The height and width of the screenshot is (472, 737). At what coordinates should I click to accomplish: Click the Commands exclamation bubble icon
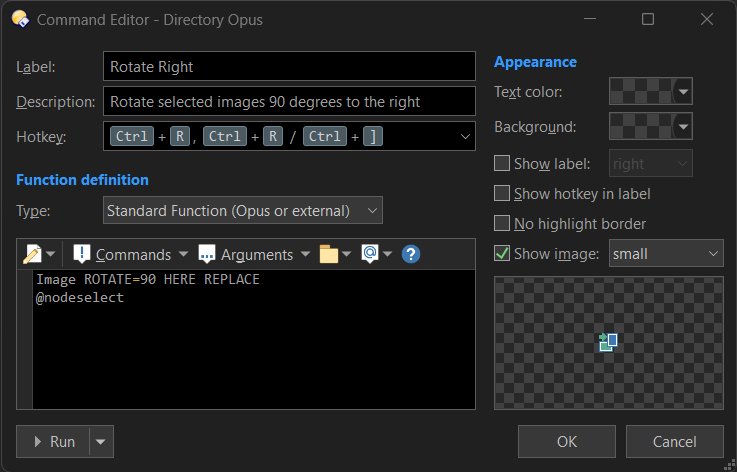82,254
